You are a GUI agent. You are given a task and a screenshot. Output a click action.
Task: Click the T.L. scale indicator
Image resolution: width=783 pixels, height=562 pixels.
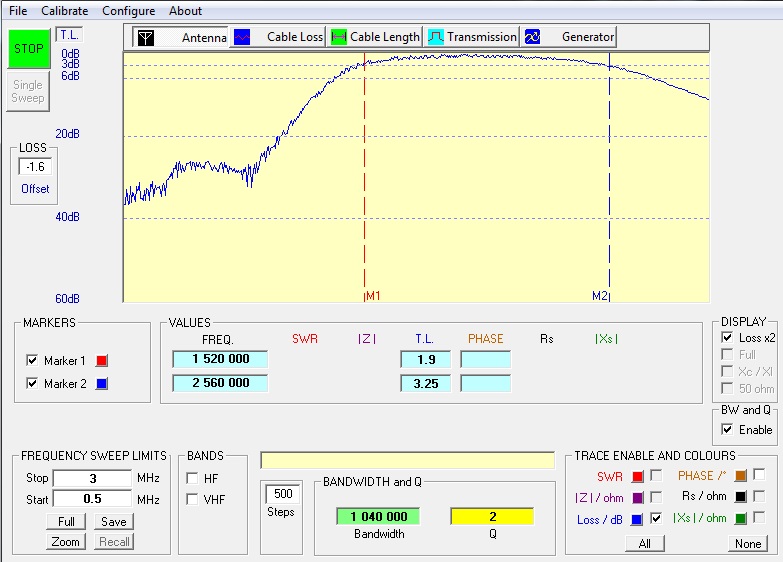click(x=69, y=35)
